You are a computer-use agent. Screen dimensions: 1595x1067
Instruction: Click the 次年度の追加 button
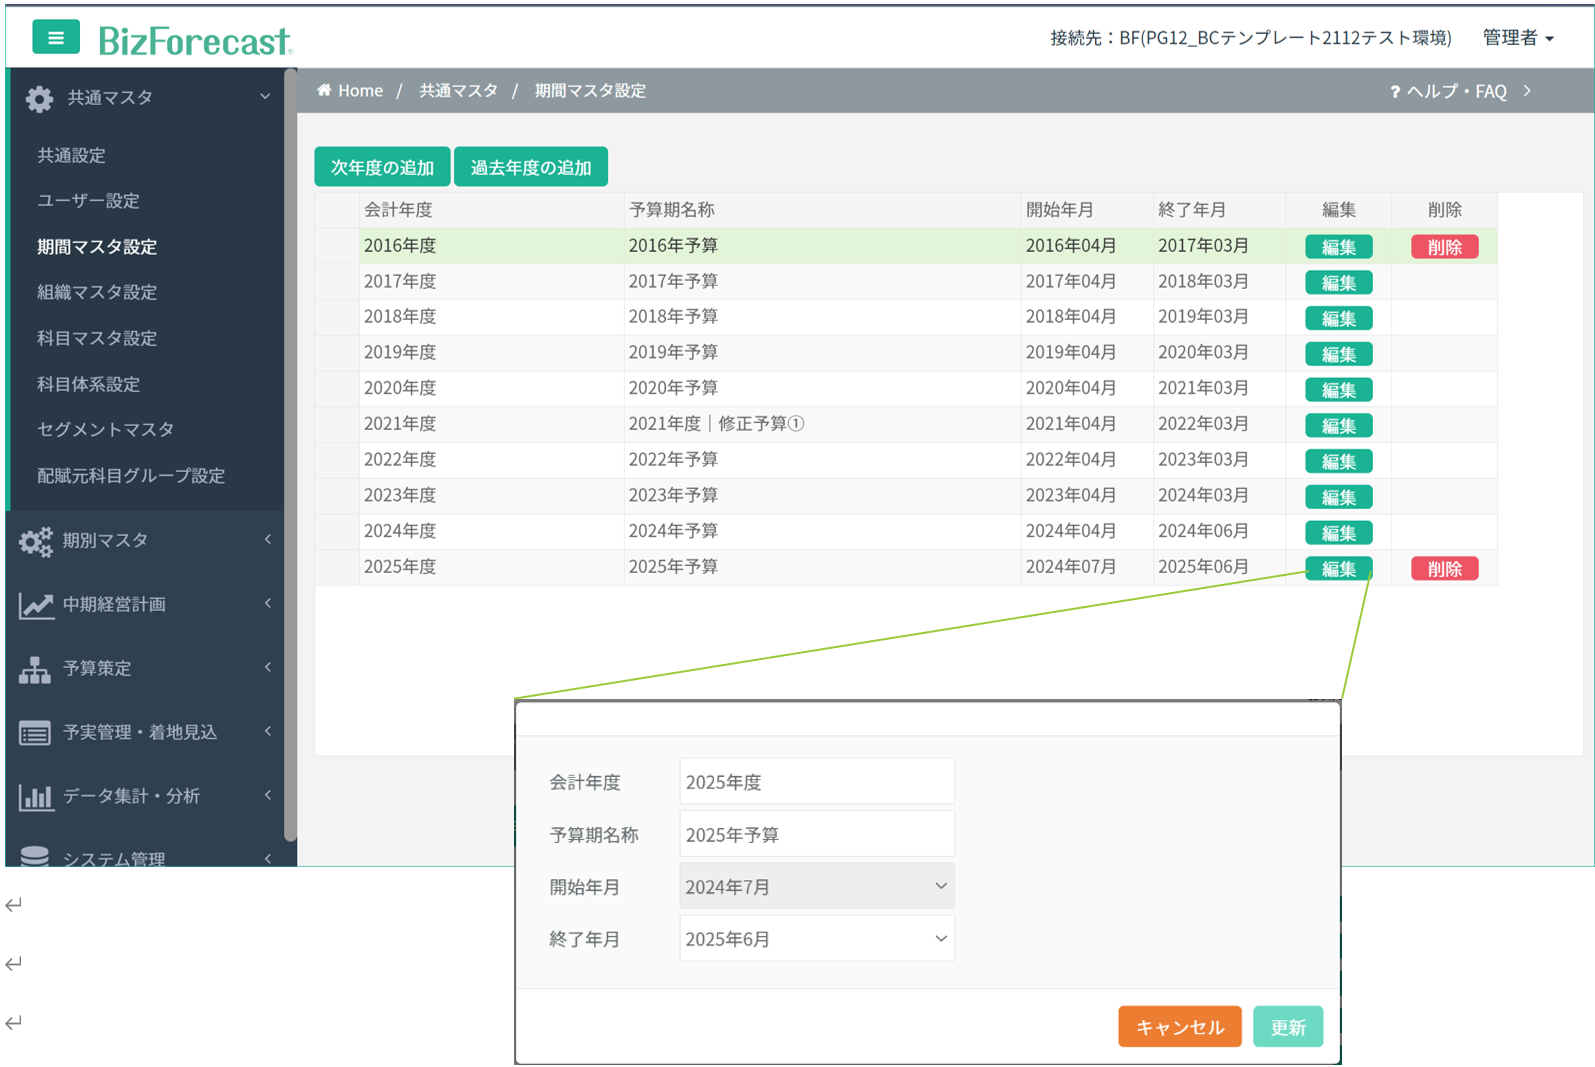382,167
